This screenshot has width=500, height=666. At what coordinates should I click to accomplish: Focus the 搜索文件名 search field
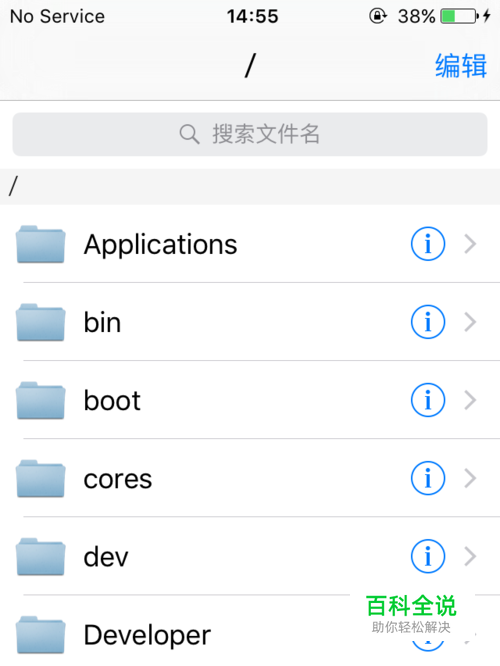click(x=250, y=134)
